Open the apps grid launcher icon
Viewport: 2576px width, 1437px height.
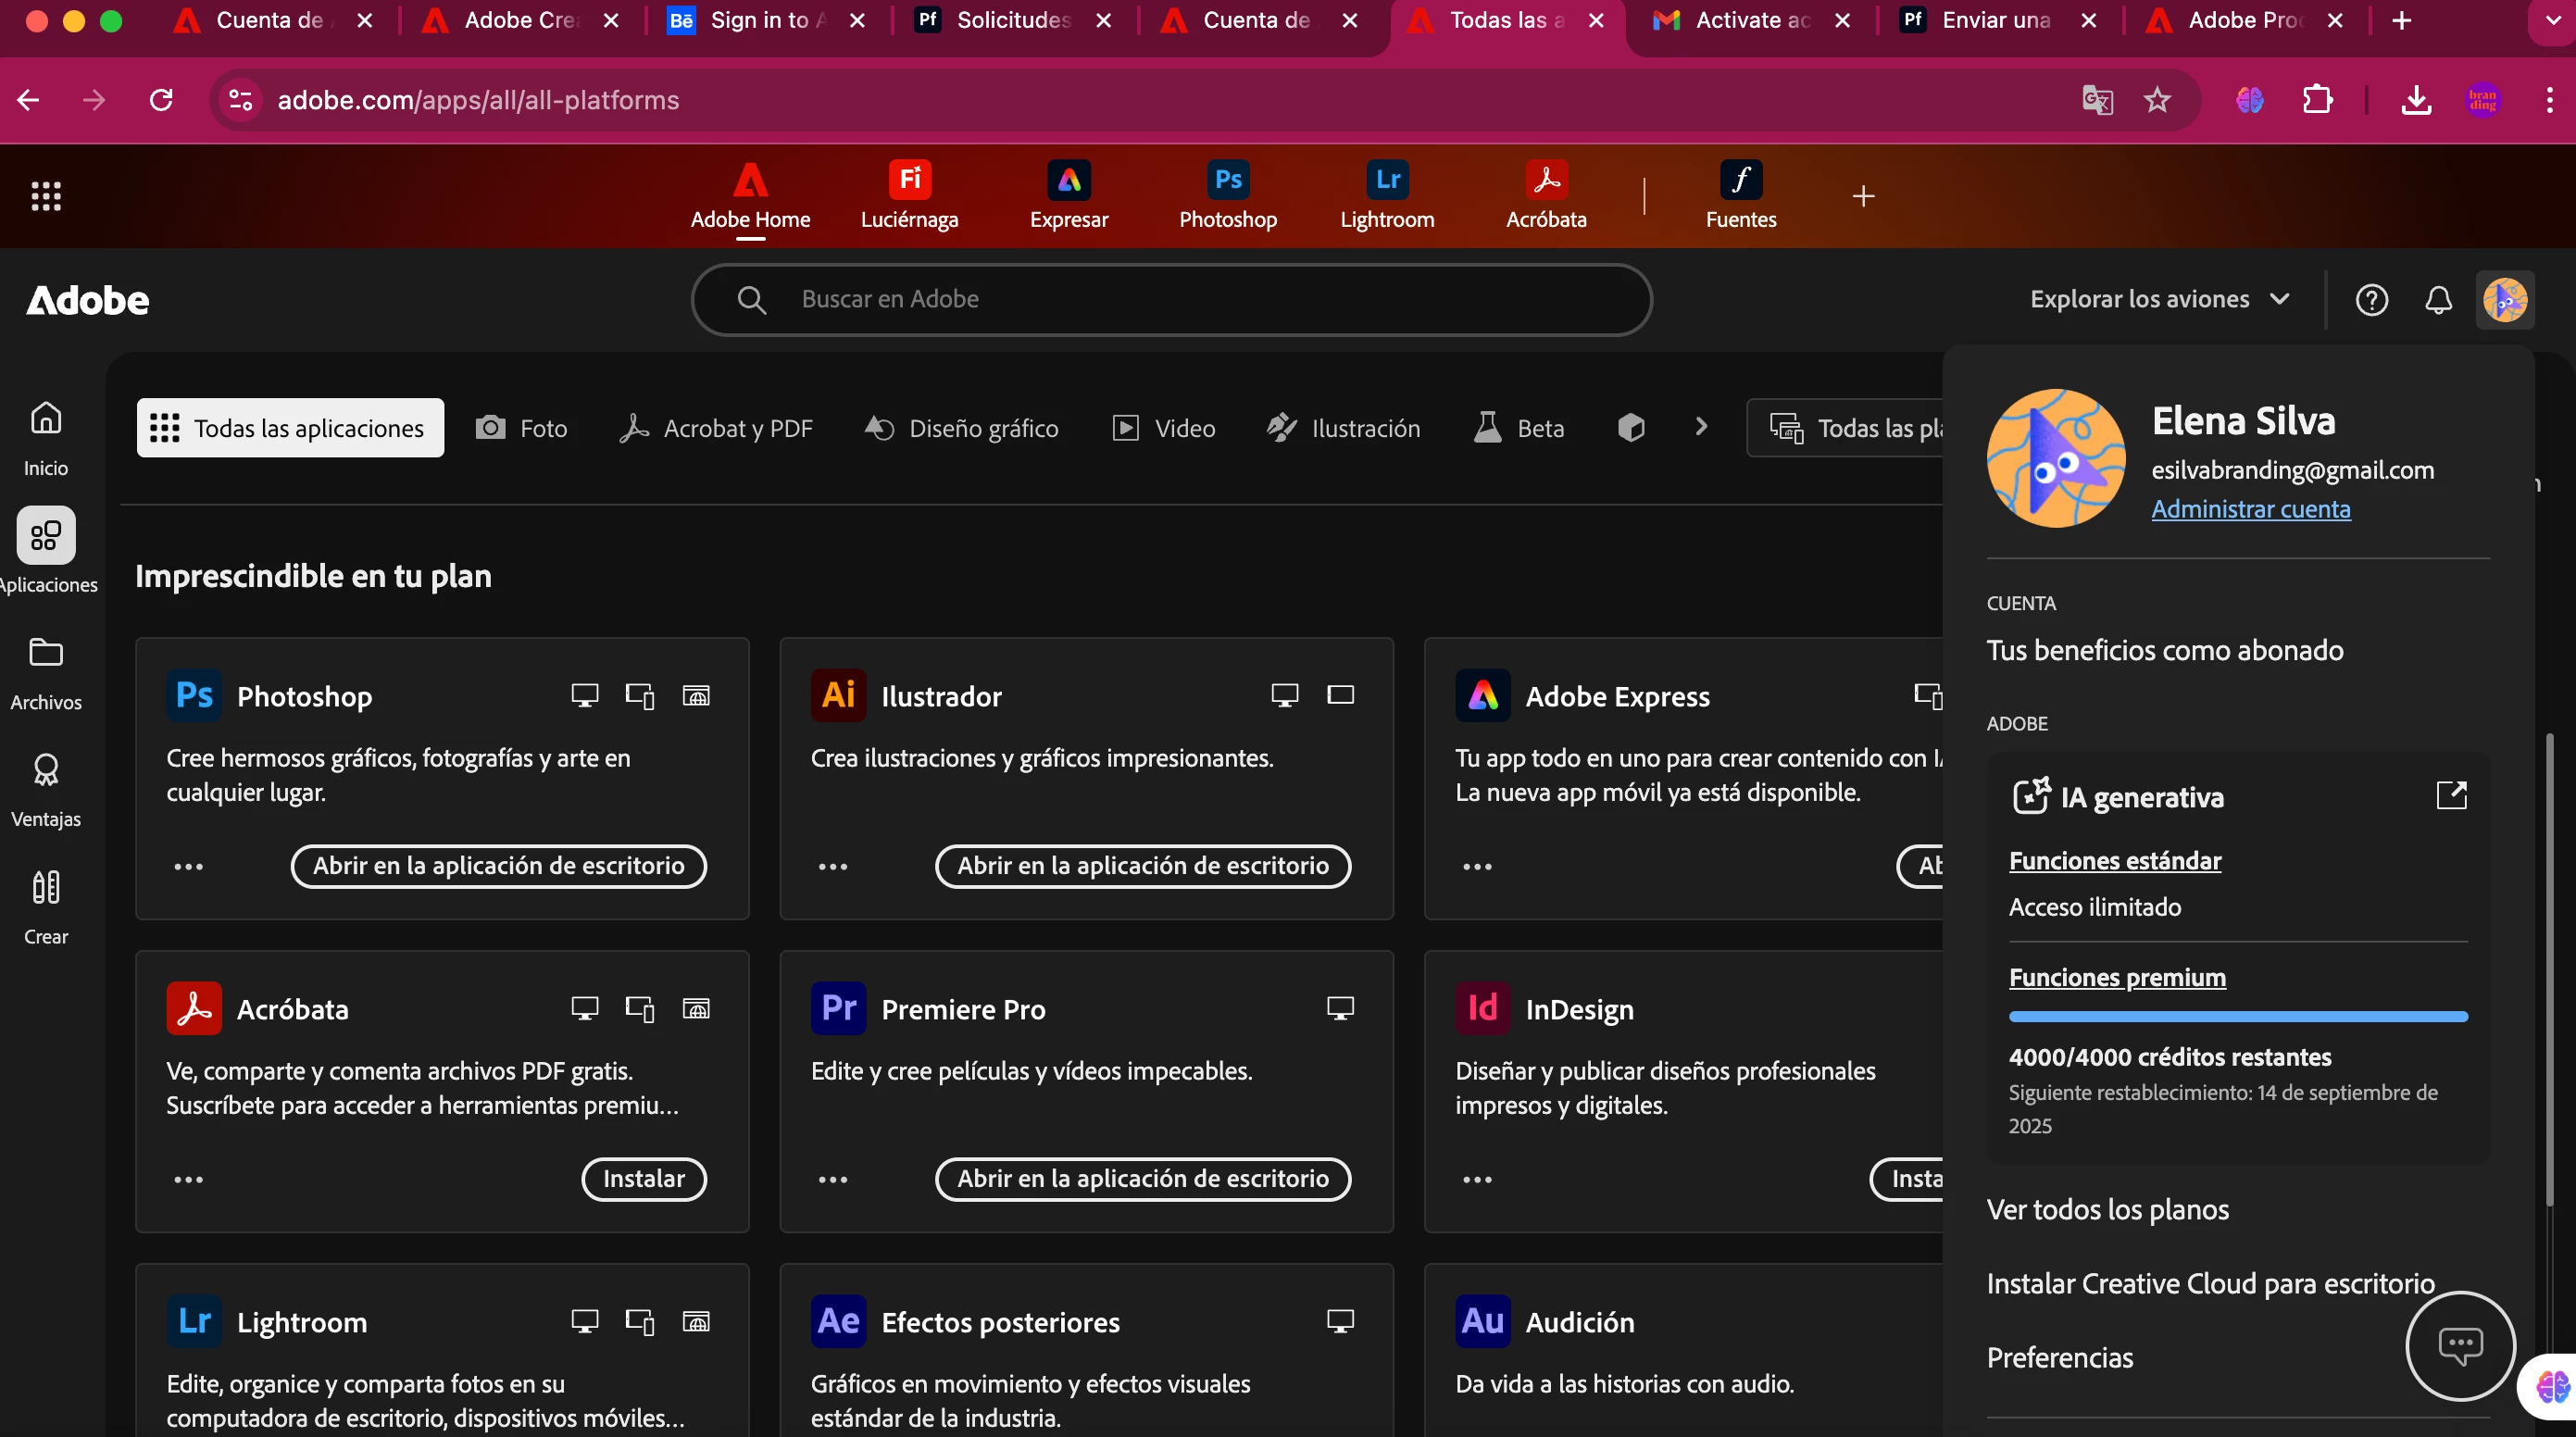pyautogui.click(x=46, y=196)
